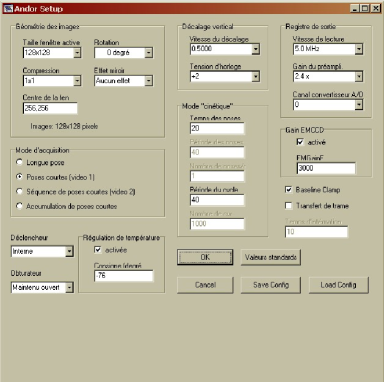
Task: Uncheck the Baseline Clamp checkbox
Action: click(x=288, y=190)
